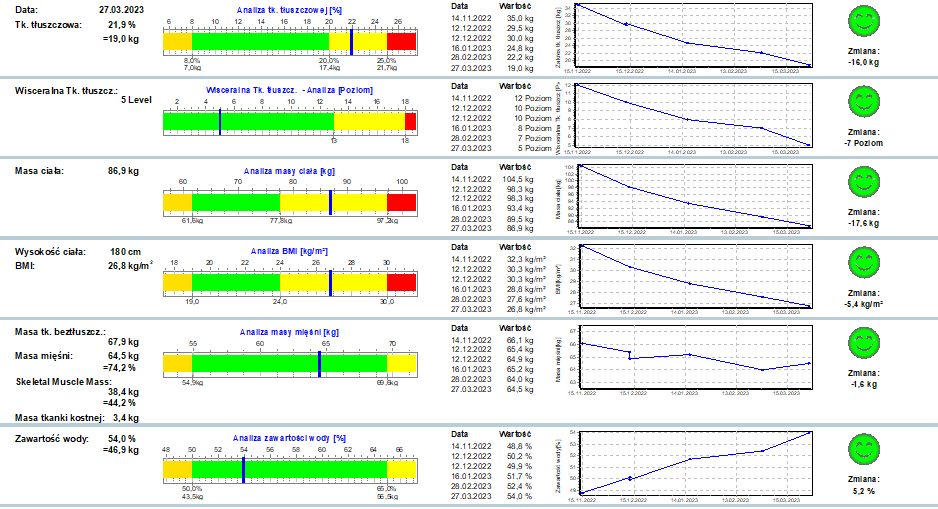Click the green smiley for body fat change
938x509 pixels.
[862, 22]
